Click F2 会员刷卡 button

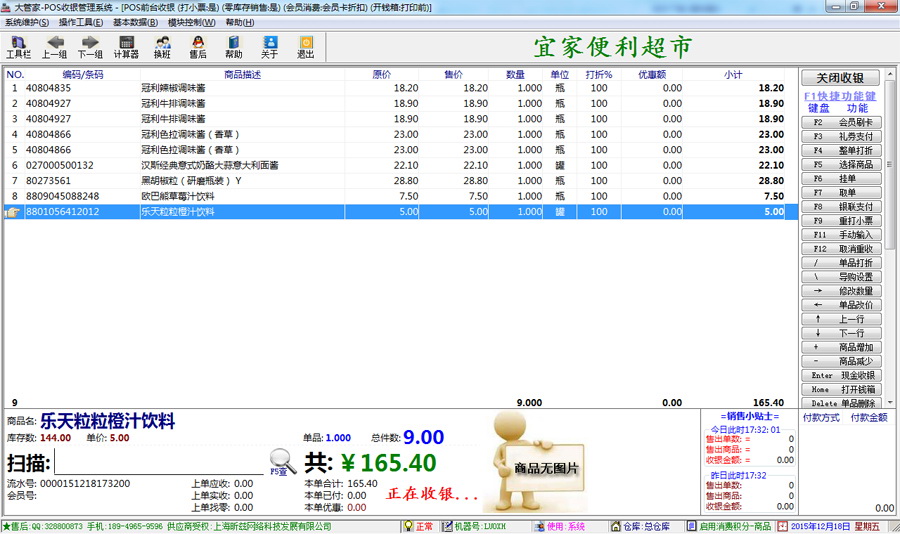[841, 122]
